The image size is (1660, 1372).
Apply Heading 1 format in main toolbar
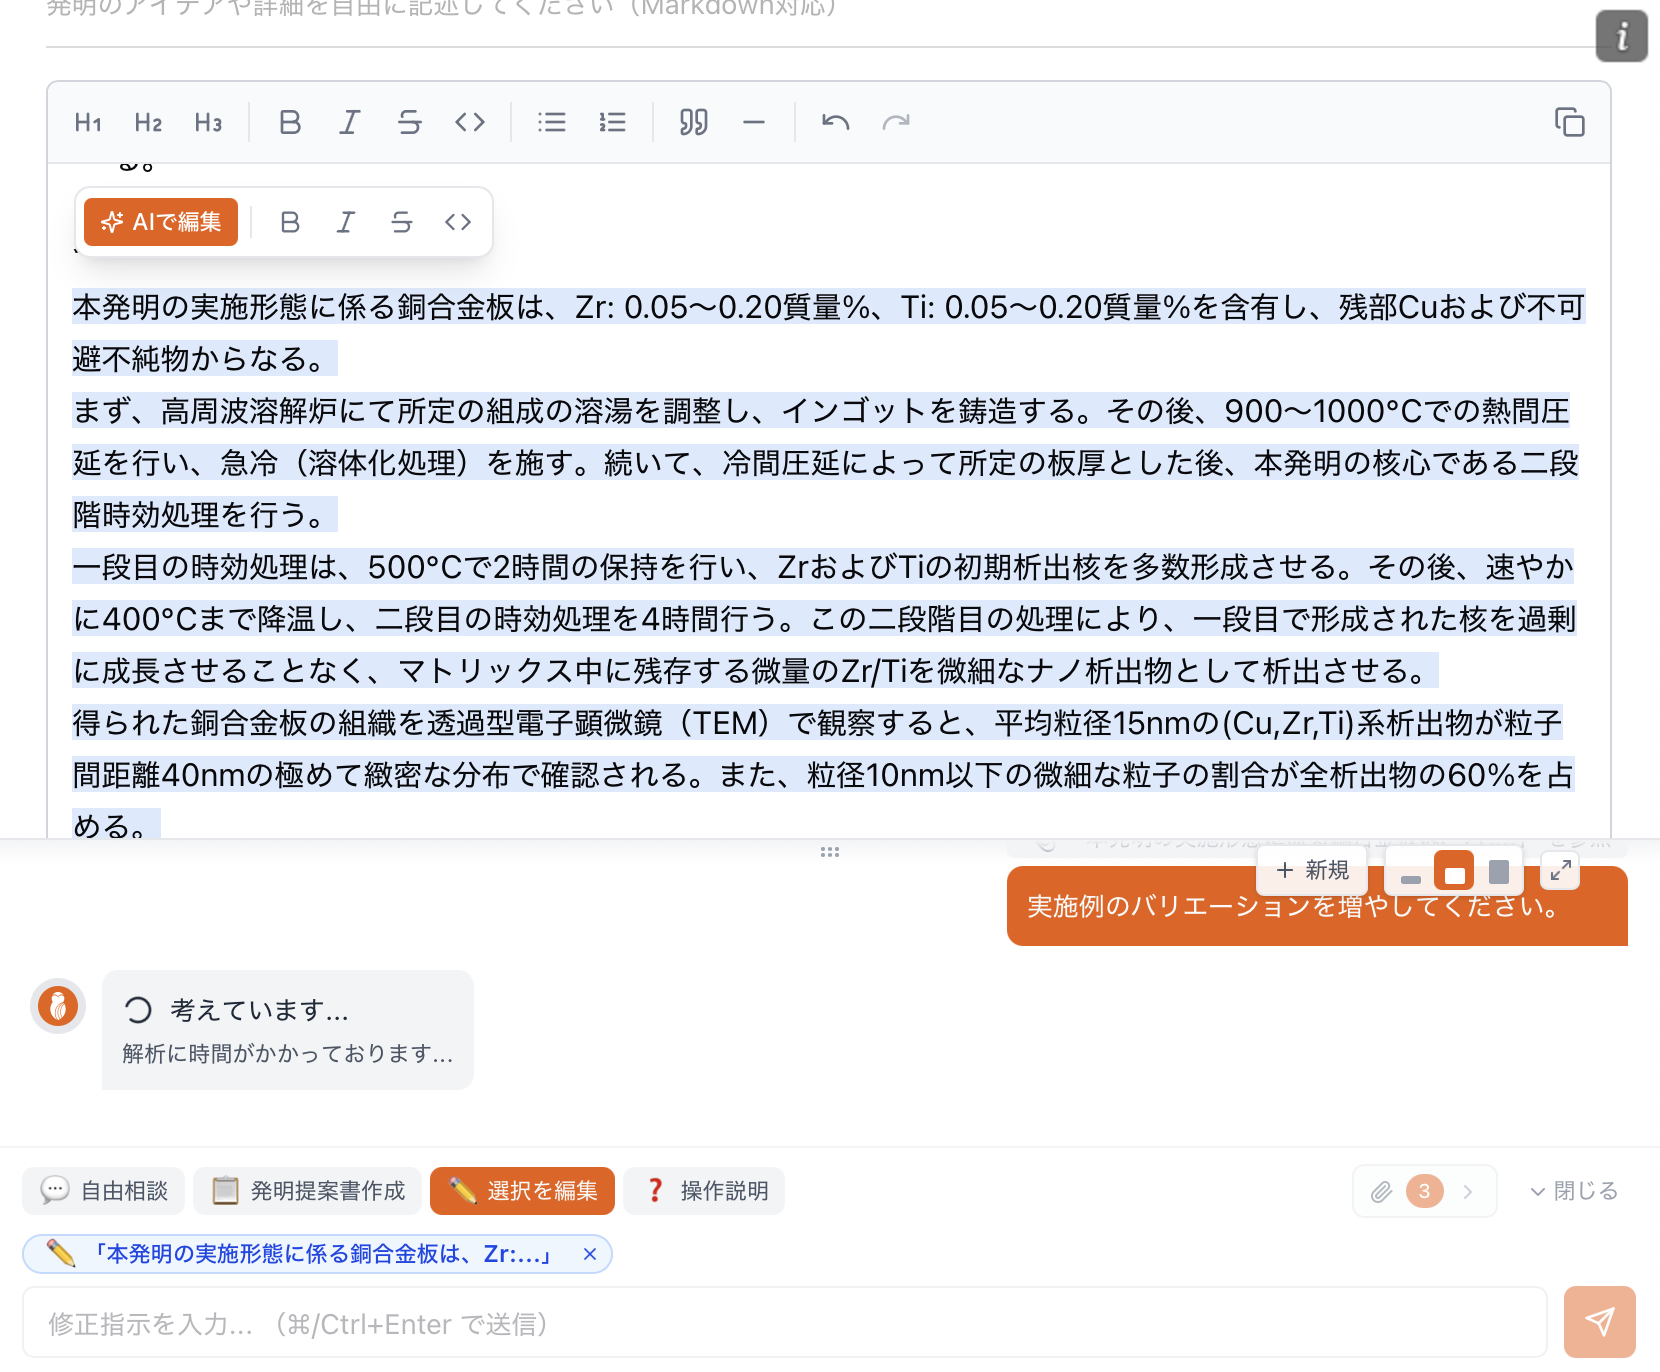[x=88, y=123]
